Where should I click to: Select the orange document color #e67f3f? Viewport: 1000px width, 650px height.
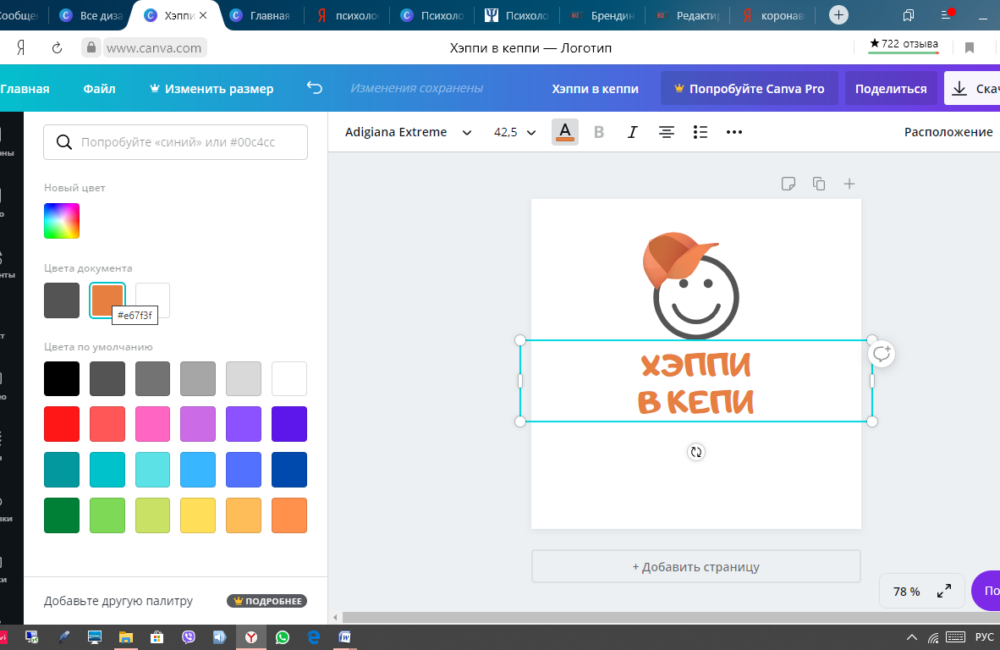click(107, 300)
